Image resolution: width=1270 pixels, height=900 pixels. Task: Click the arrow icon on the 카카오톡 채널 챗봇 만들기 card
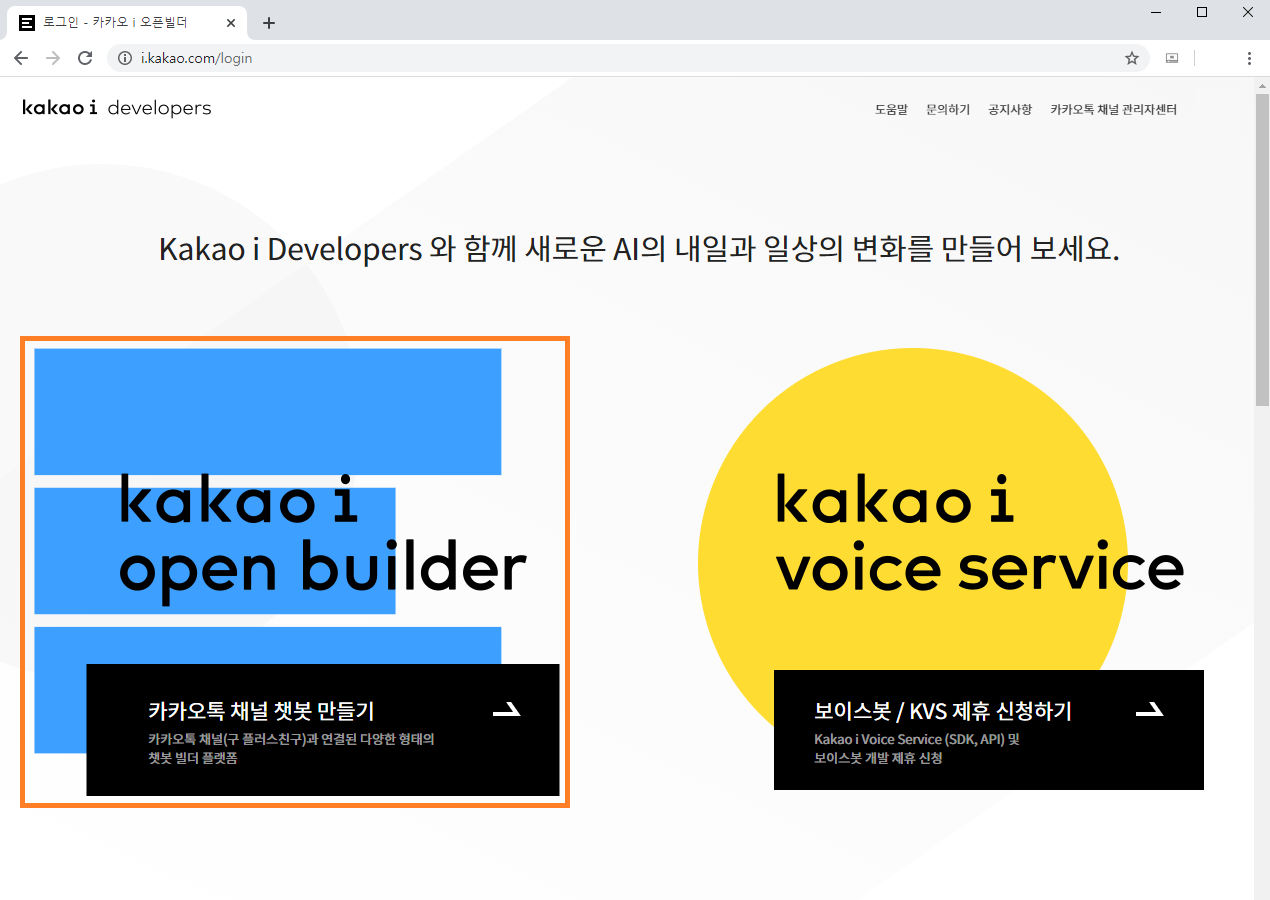(x=507, y=711)
